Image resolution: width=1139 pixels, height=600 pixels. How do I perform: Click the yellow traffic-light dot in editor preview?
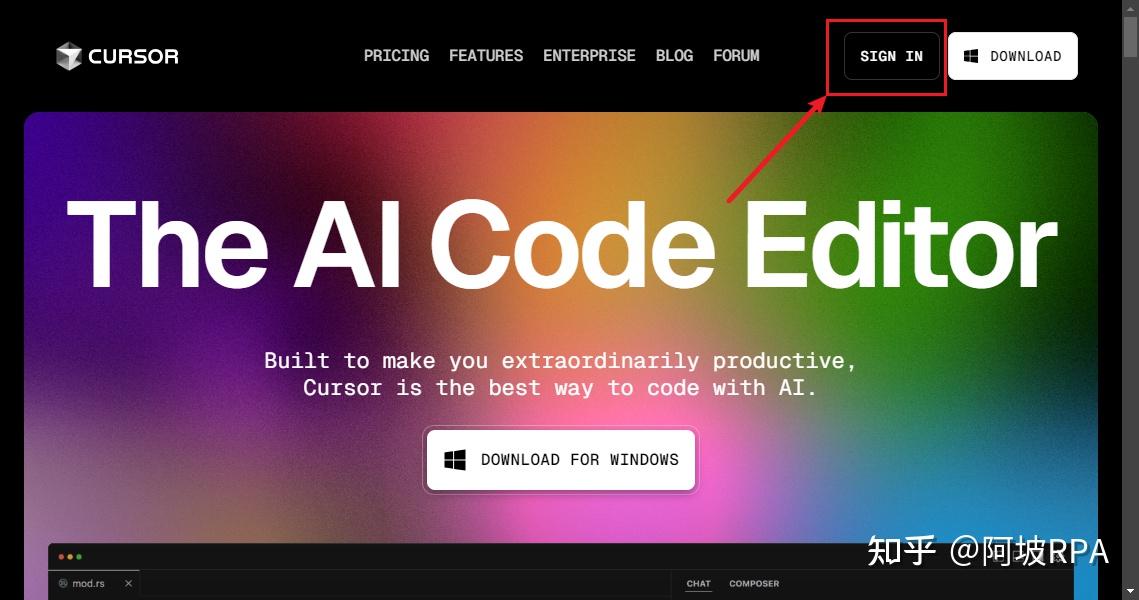tap(70, 557)
